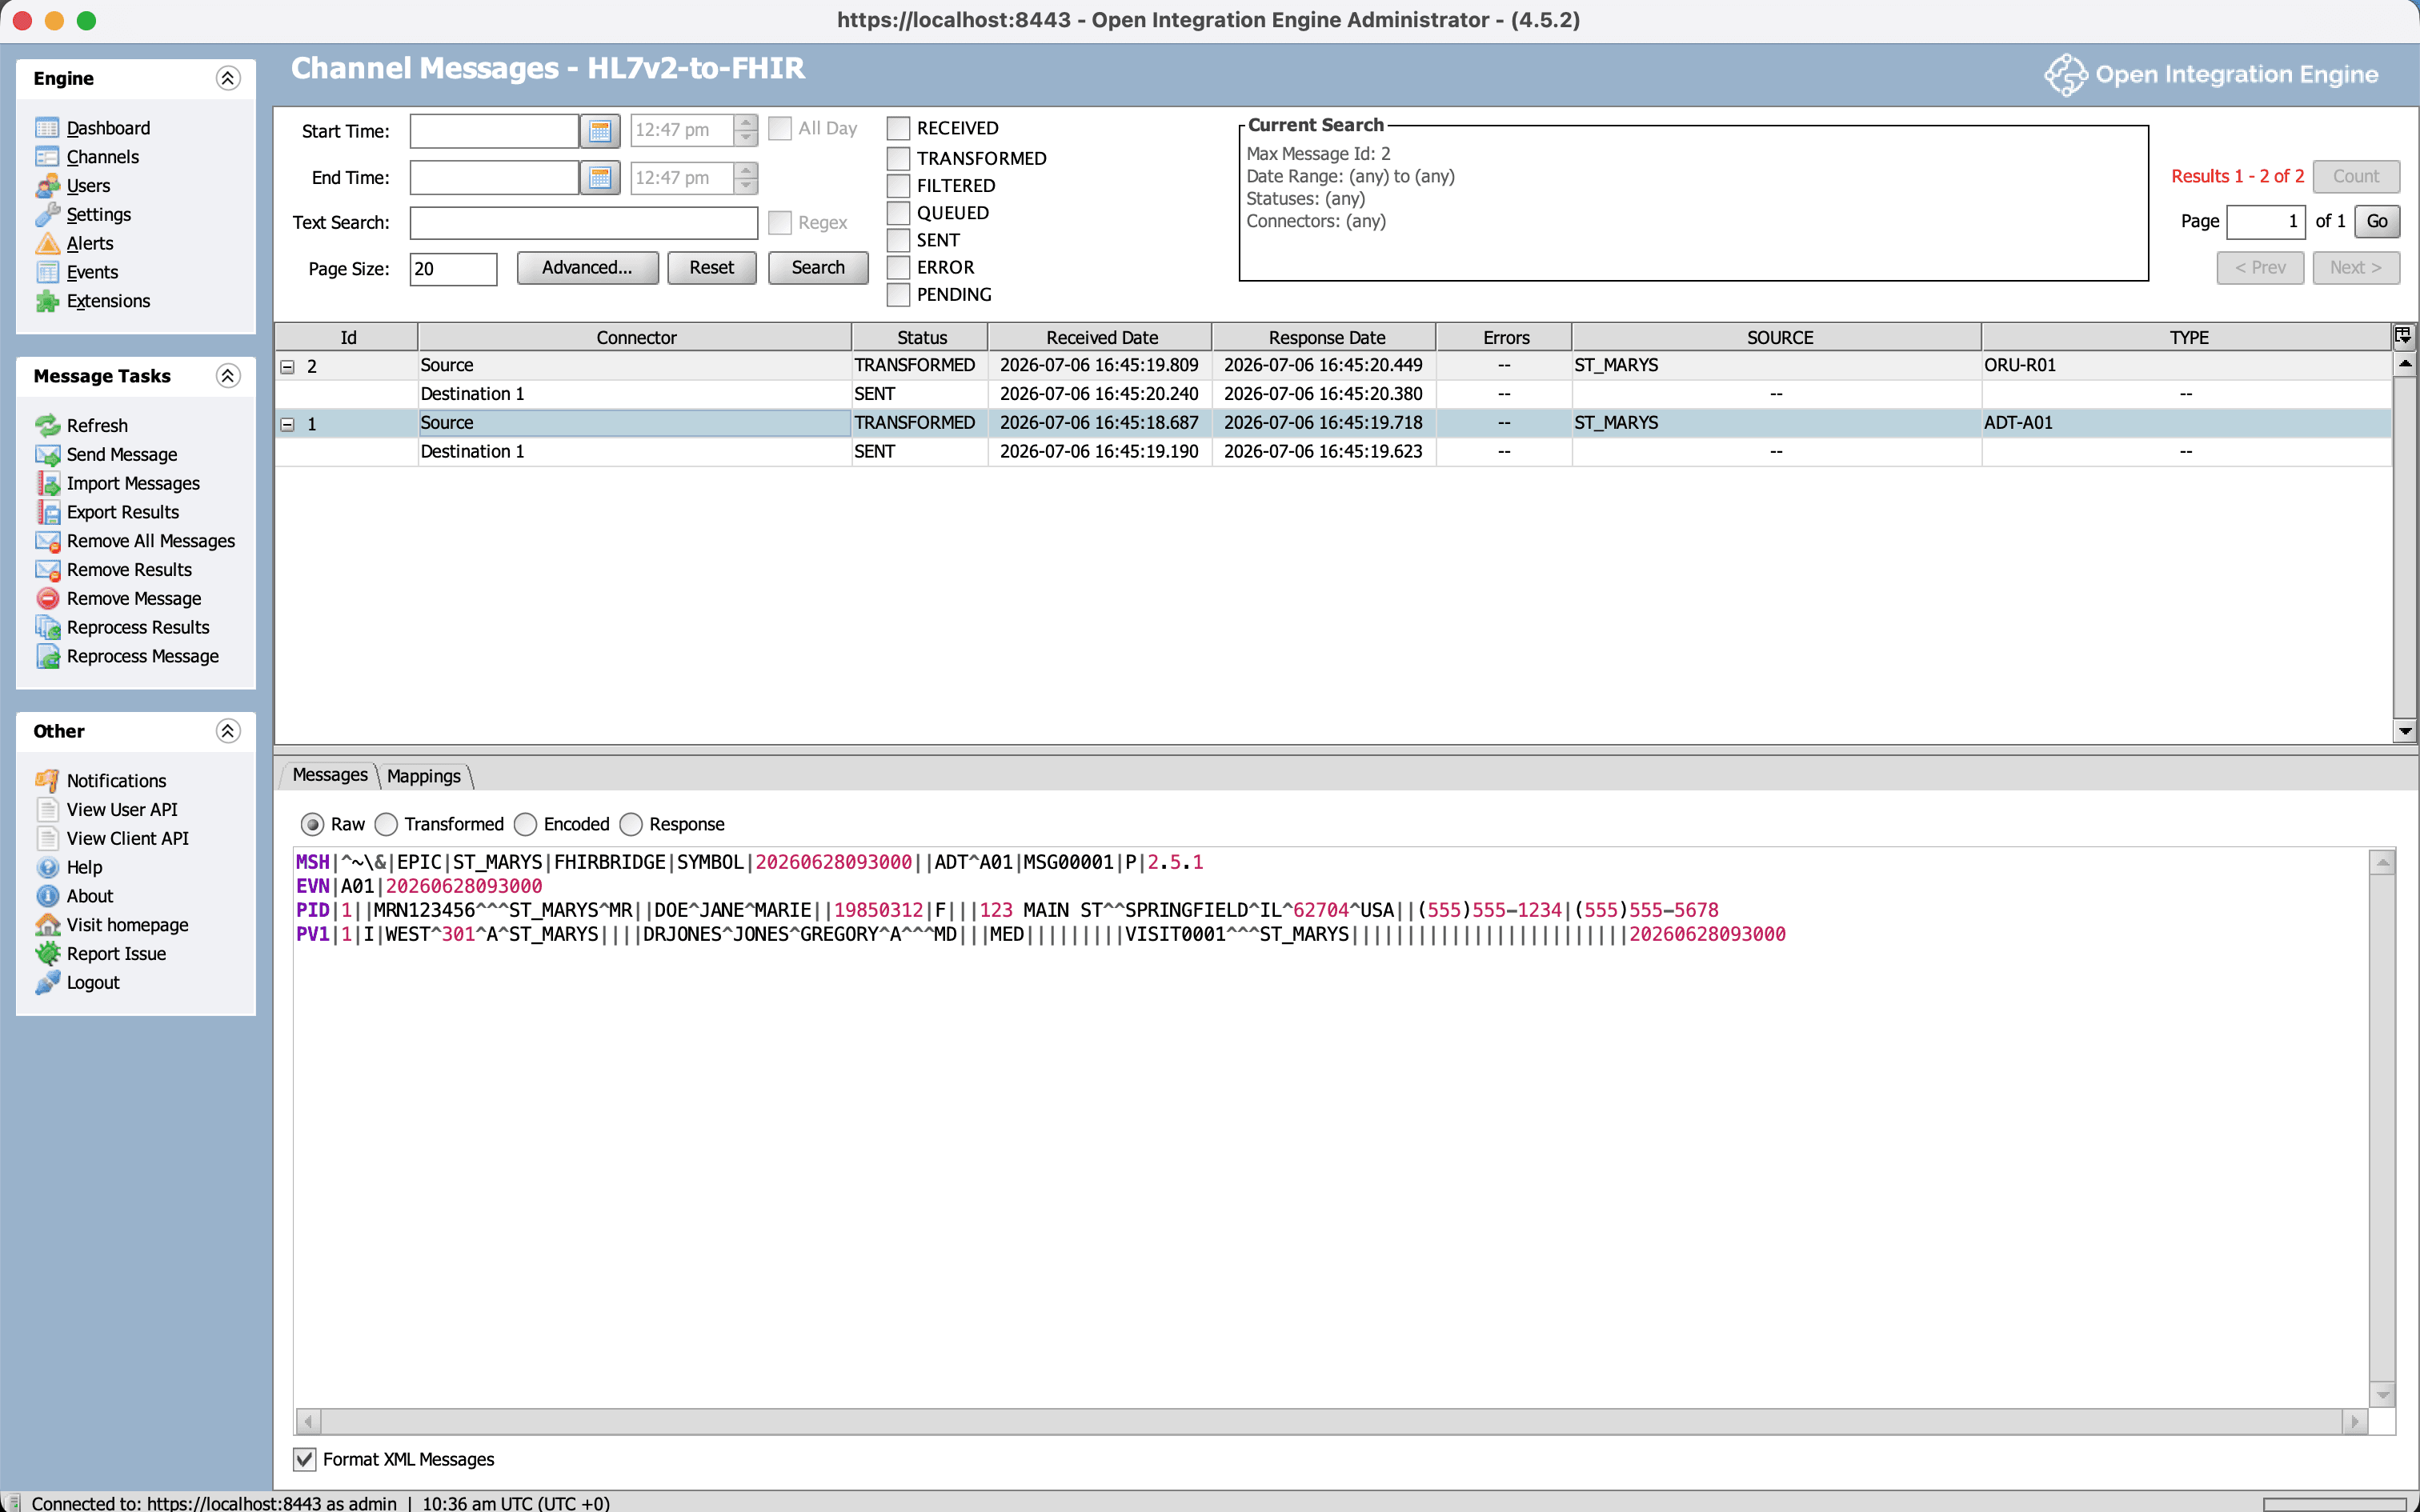Check the FILTERED status filter
Image resolution: width=2420 pixels, height=1512 pixels.
point(898,185)
